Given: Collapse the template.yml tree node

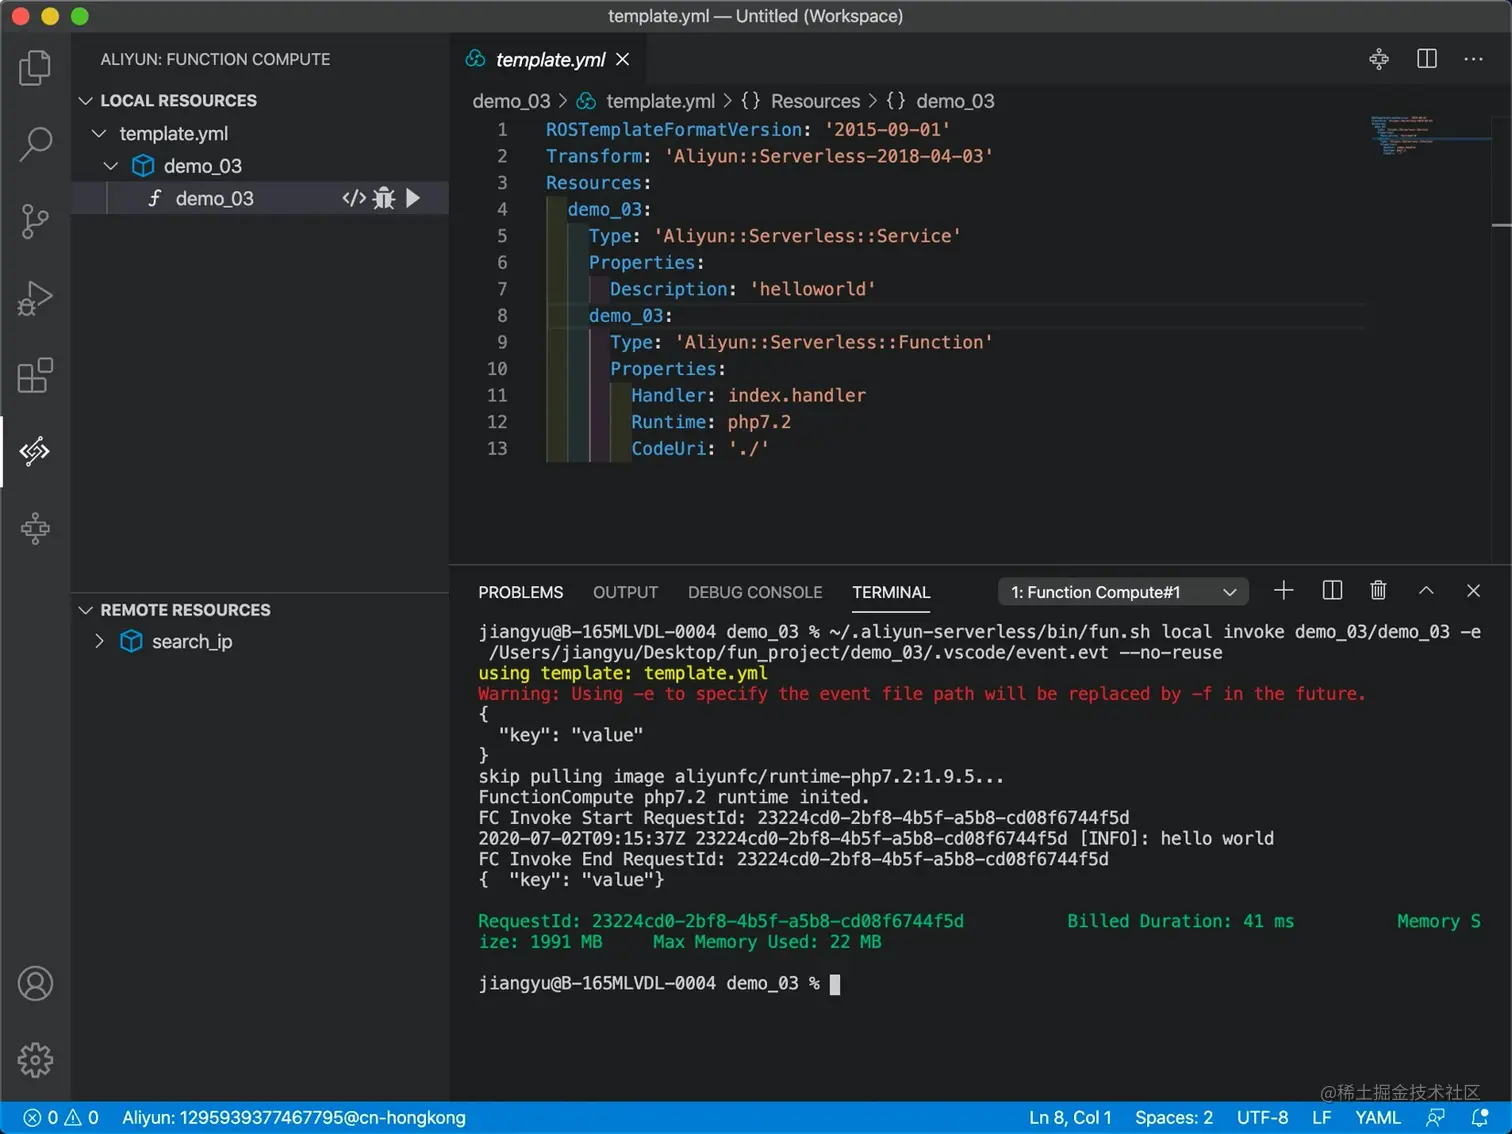Looking at the screenshot, I should click(99, 133).
